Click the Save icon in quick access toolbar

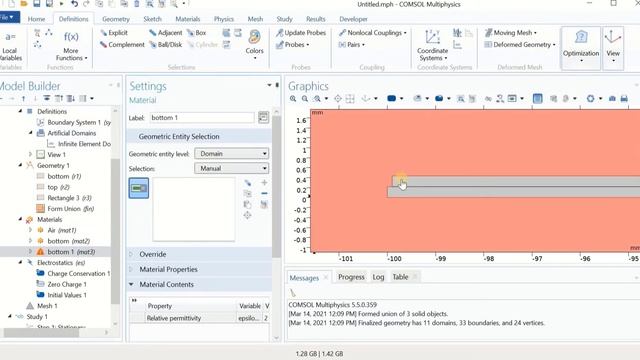[36, 4]
